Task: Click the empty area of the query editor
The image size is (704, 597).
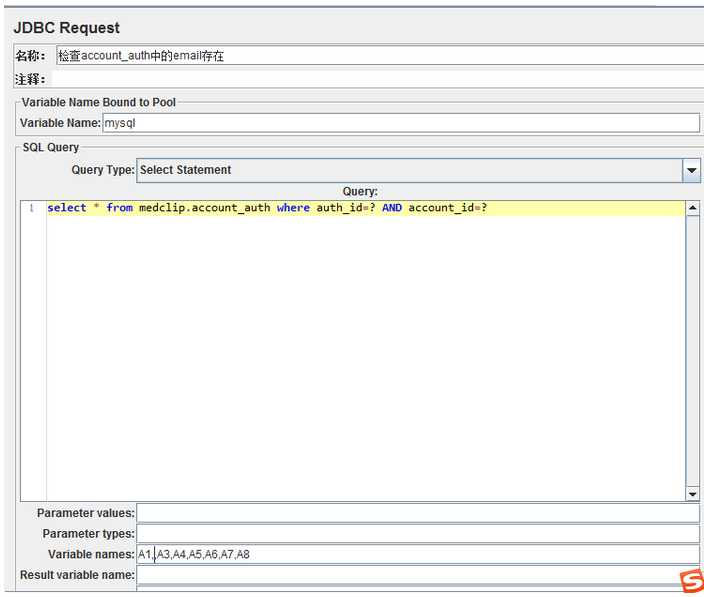Action: [x=366, y=358]
